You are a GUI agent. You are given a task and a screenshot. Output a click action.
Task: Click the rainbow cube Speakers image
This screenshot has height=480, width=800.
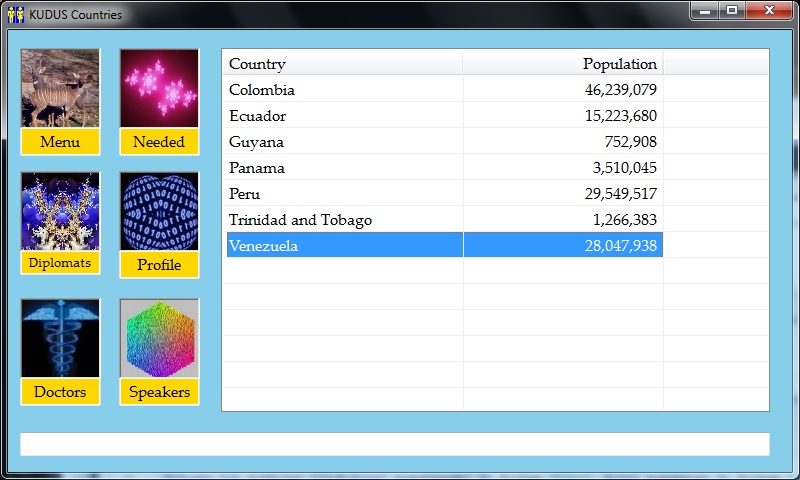point(159,338)
